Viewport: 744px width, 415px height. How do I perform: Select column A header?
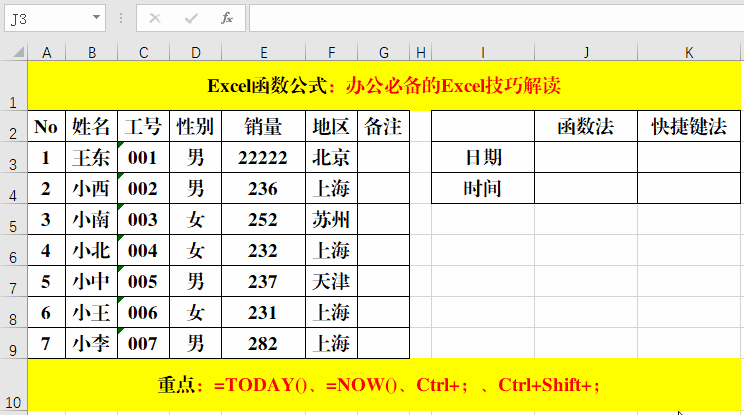(x=46, y=52)
